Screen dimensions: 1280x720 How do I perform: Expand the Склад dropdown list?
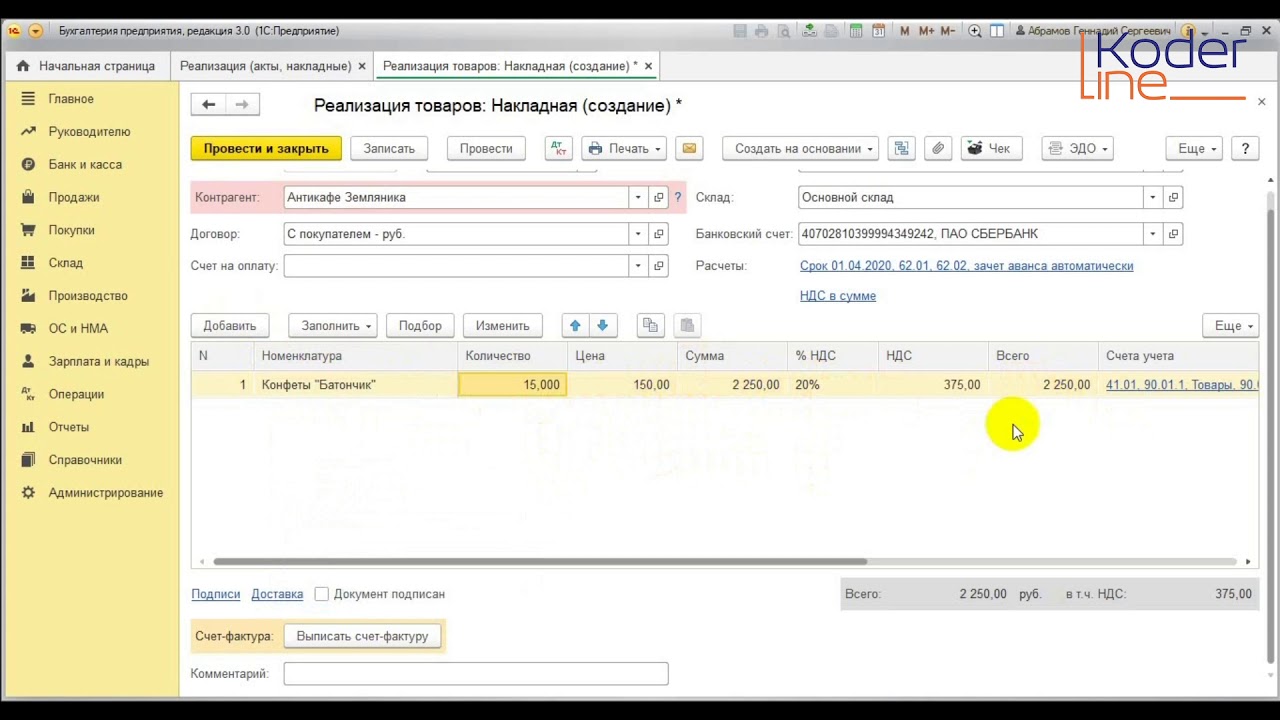1152,198
